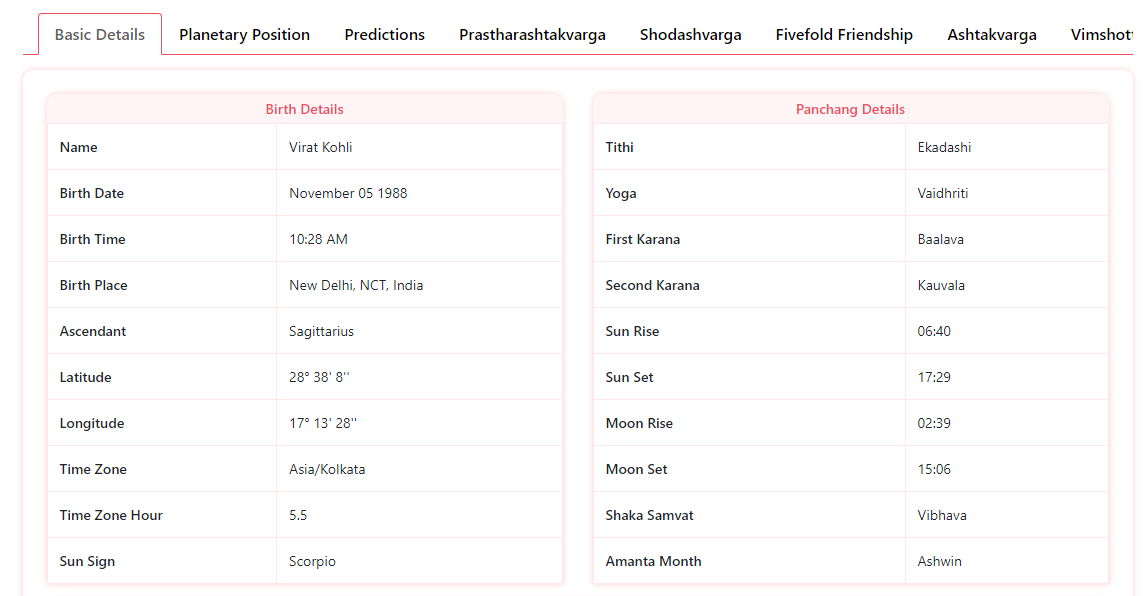
Task: Switch to the Ashtakvarga tab
Action: [x=991, y=35]
